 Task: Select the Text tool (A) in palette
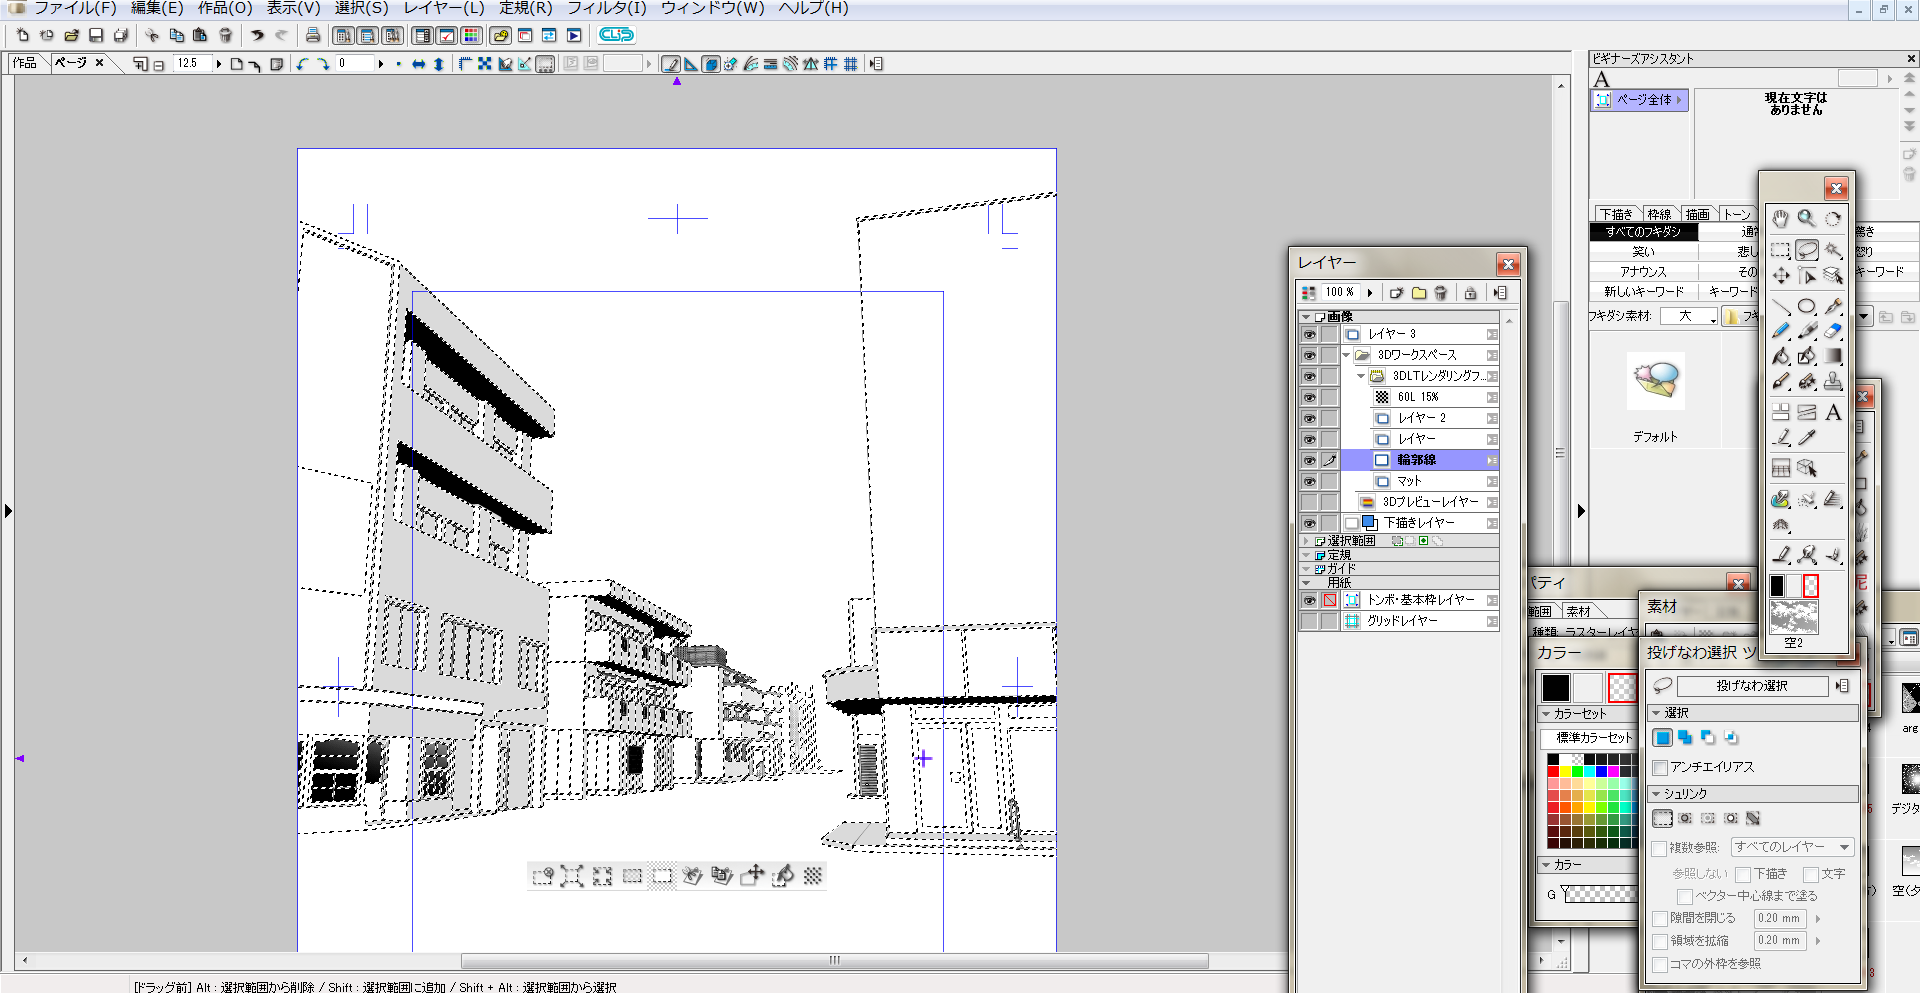point(1832,412)
